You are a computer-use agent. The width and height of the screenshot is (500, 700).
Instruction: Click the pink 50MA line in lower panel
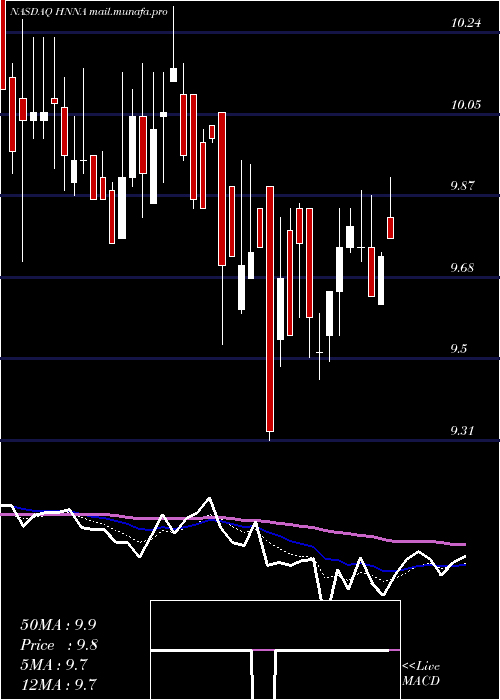tap(232, 528)
